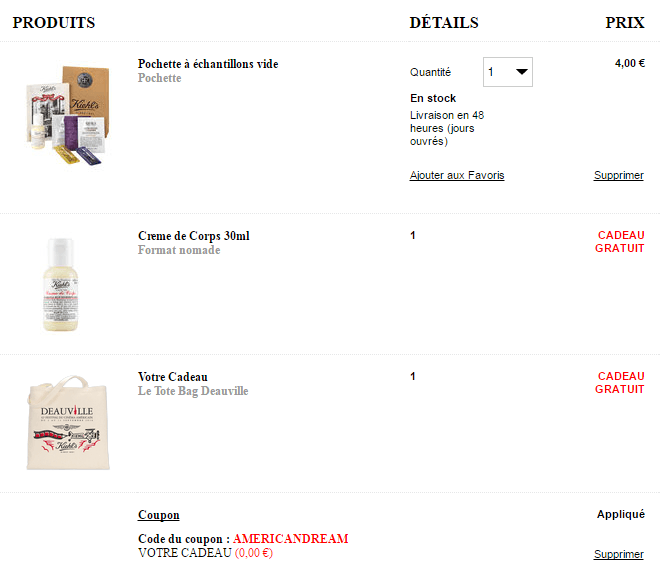Click the DÉTAILS column header
Viewport: 670px width, 571px height.
click(x=444, y=23)
